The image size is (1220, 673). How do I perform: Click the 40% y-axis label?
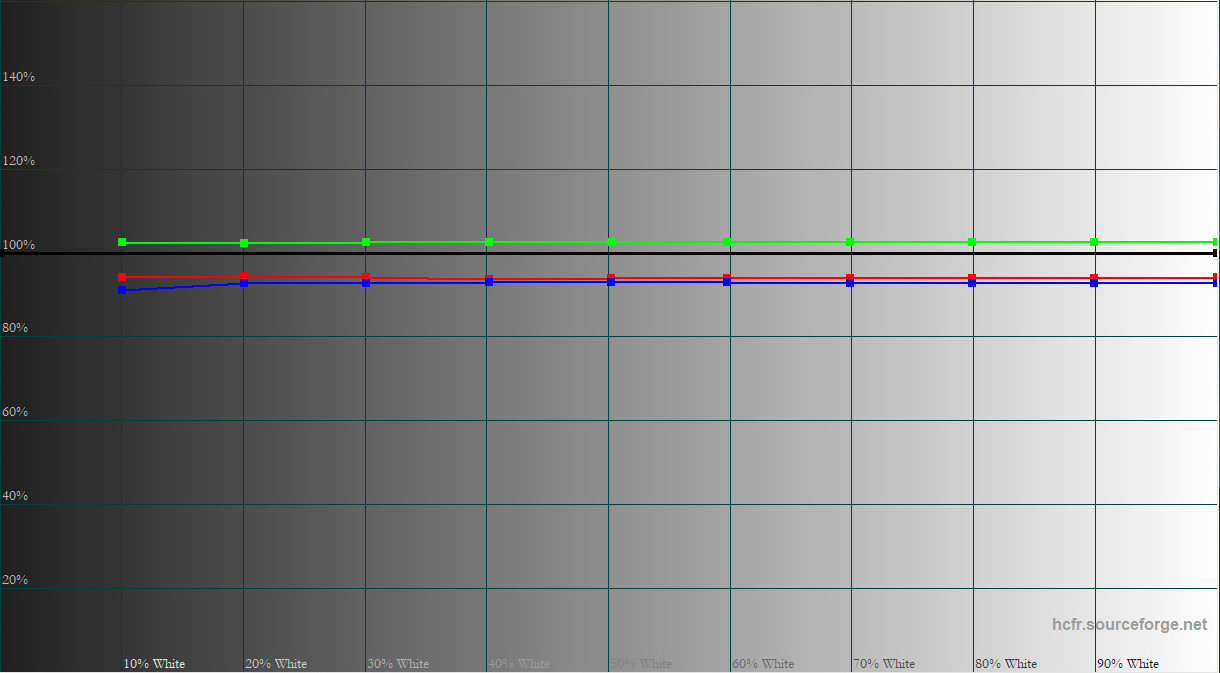[16, 496]
